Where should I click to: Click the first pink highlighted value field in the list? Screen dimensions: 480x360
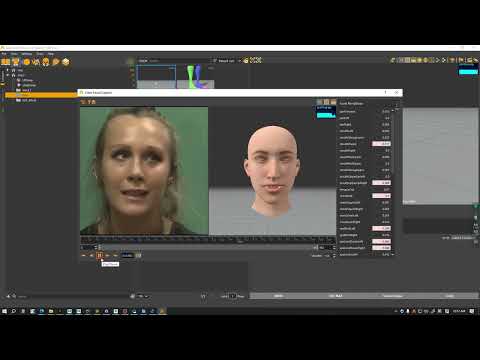381,144
